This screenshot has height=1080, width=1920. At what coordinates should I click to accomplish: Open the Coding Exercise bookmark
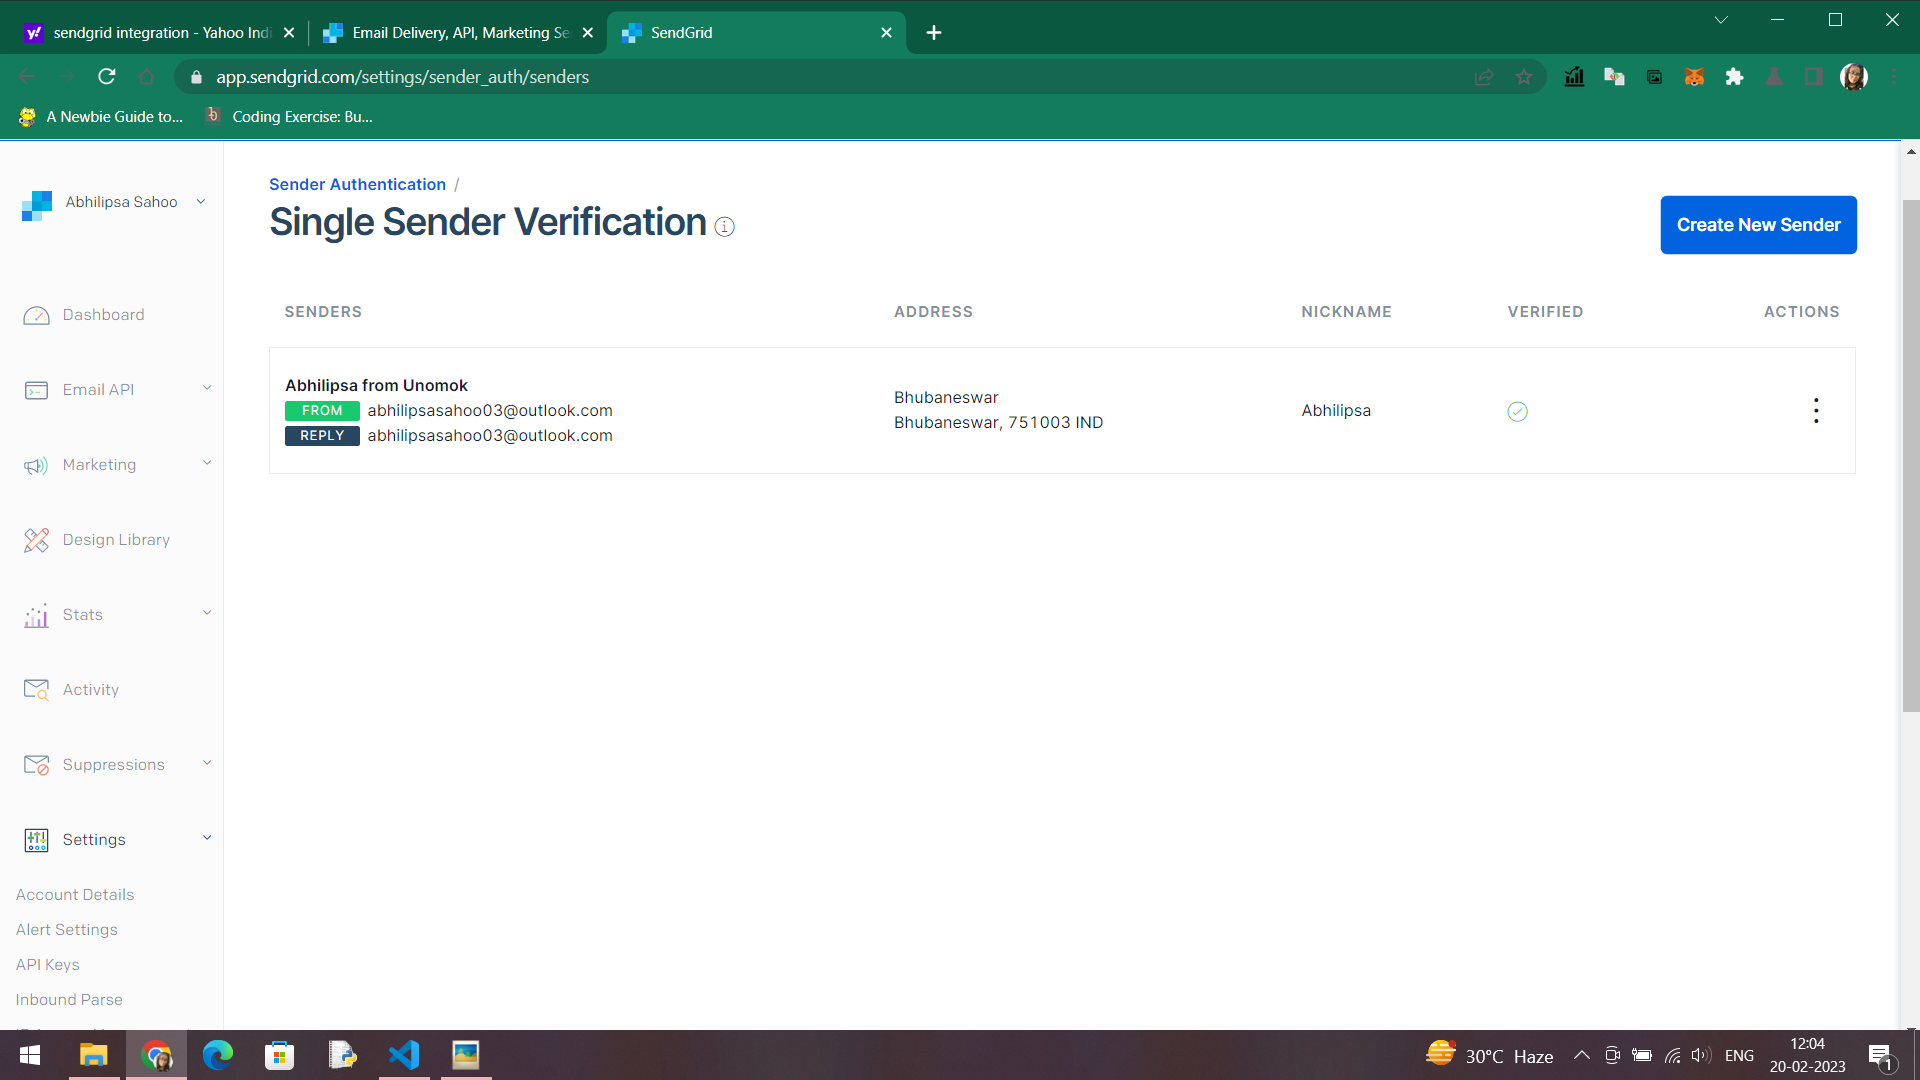click(289, 117)
